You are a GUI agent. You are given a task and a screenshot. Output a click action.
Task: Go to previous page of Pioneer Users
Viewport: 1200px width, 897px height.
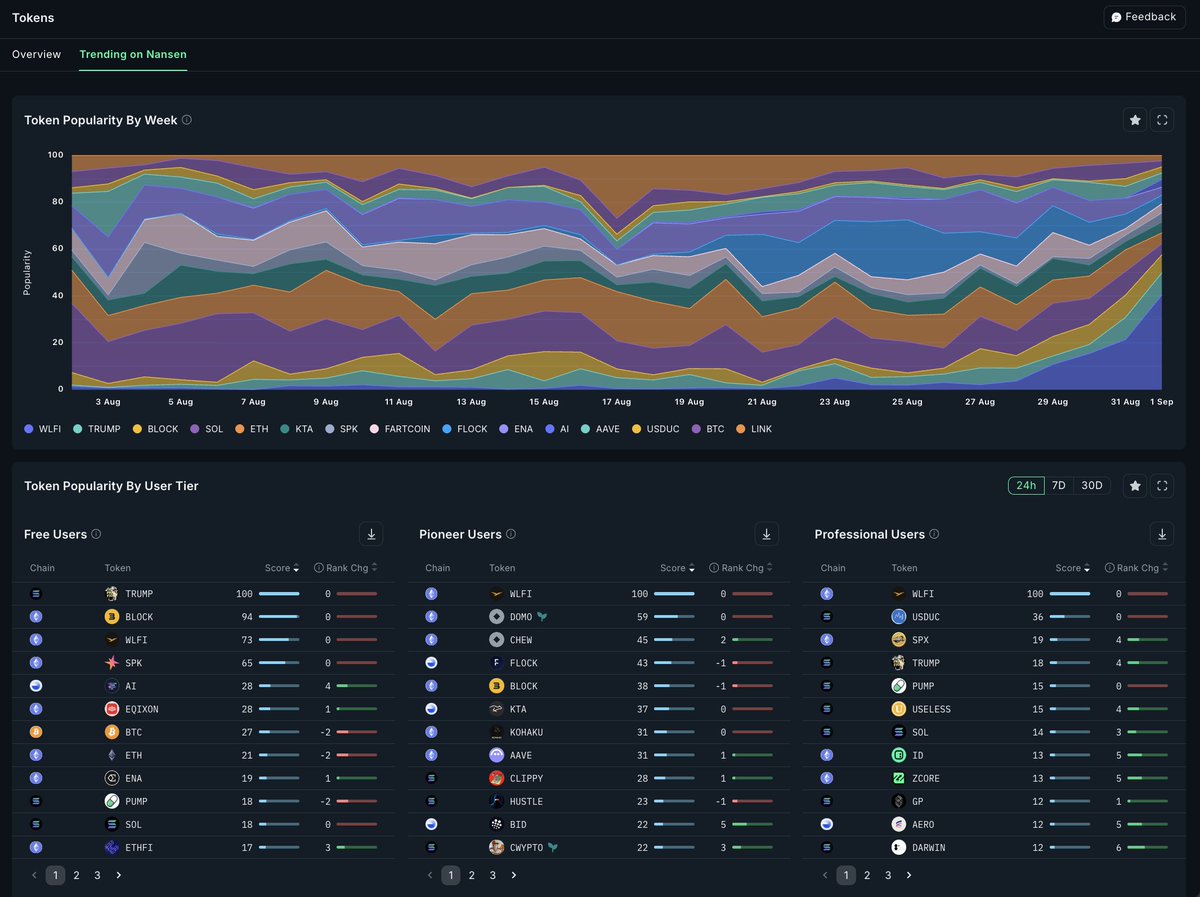pos(429,875)
